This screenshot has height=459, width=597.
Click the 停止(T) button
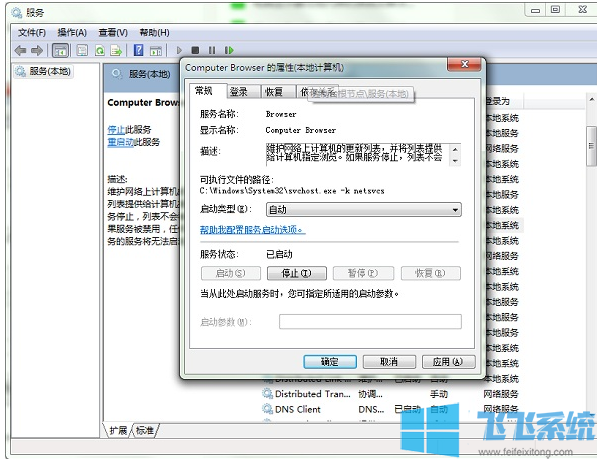(297, 273)
